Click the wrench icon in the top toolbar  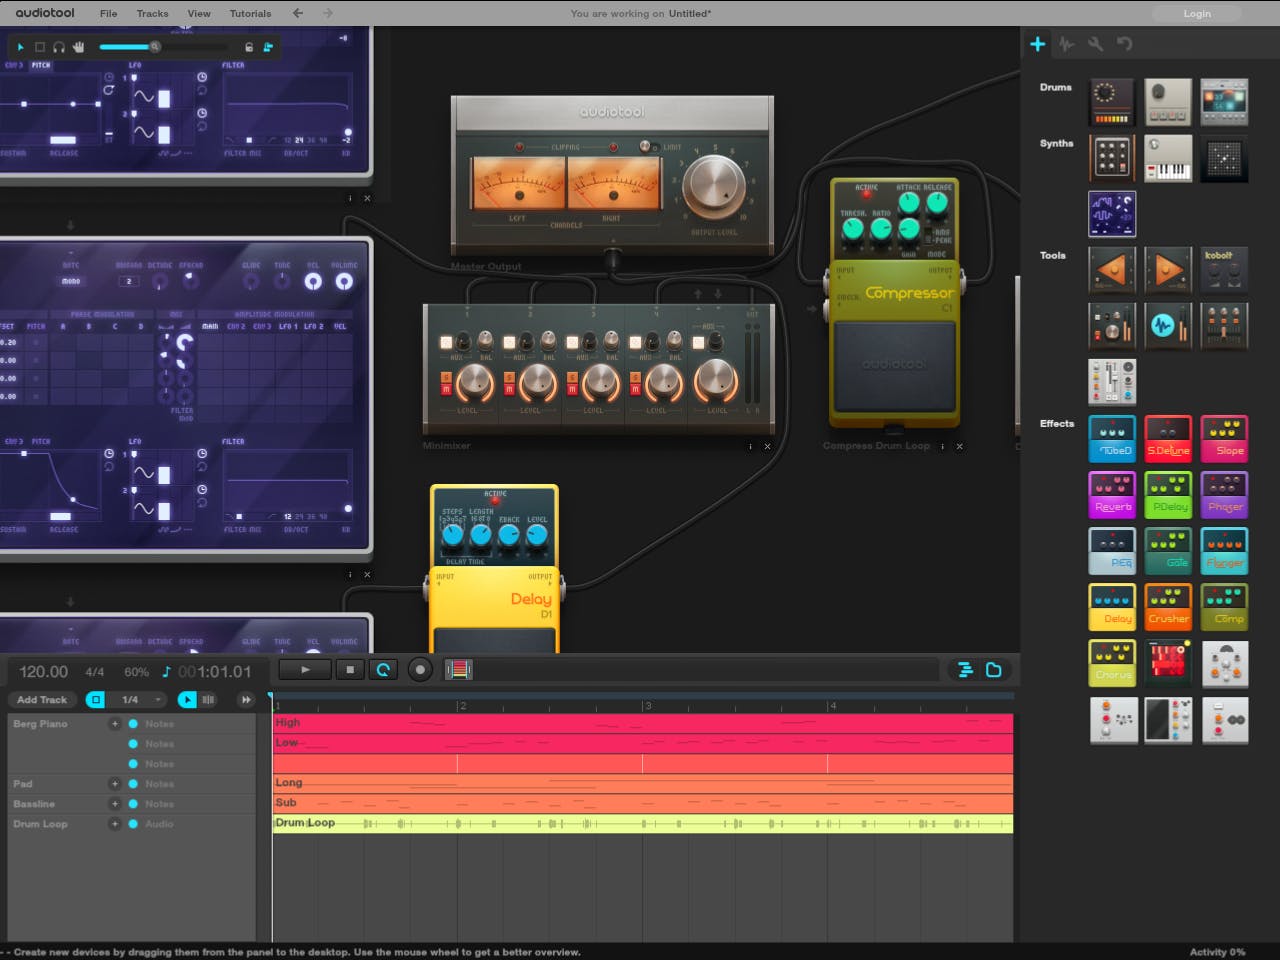tap(1096, 44)
